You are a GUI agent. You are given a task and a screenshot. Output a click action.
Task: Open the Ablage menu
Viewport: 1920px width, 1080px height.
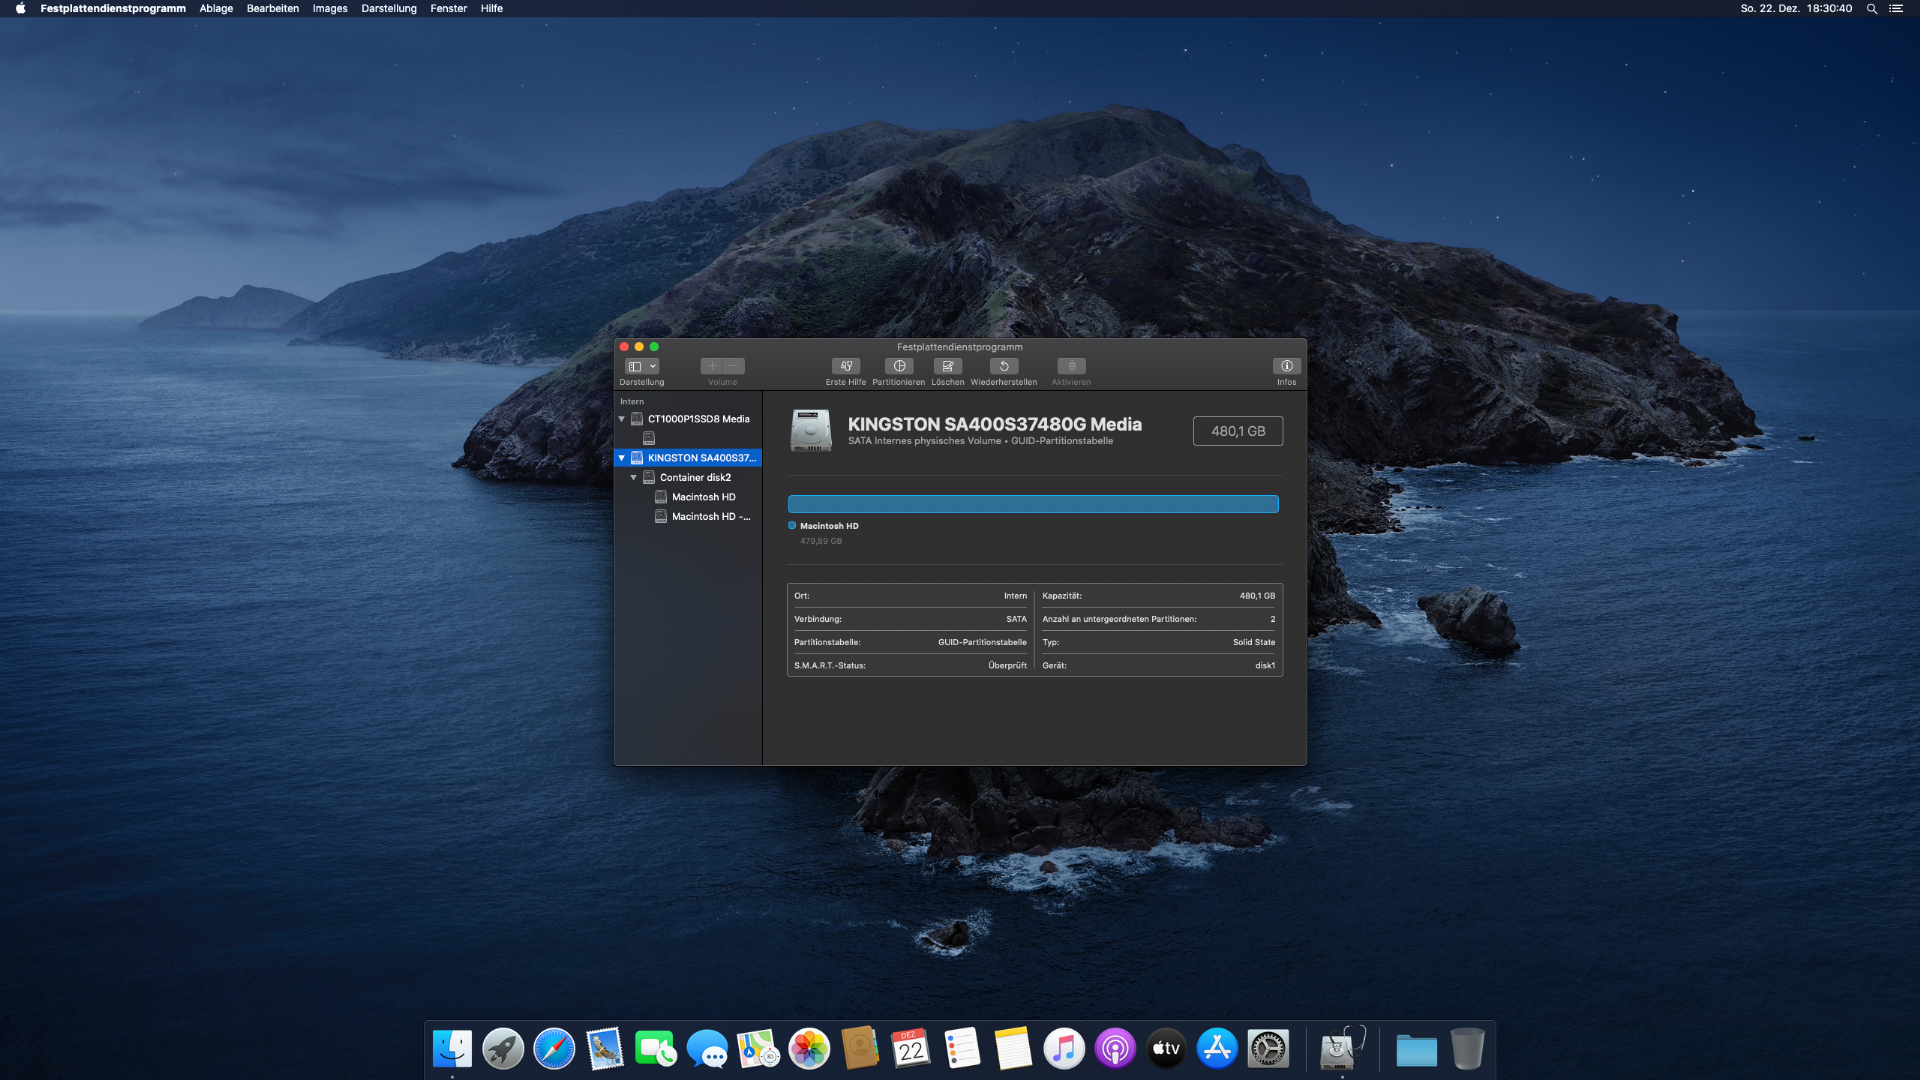(216, 8)
